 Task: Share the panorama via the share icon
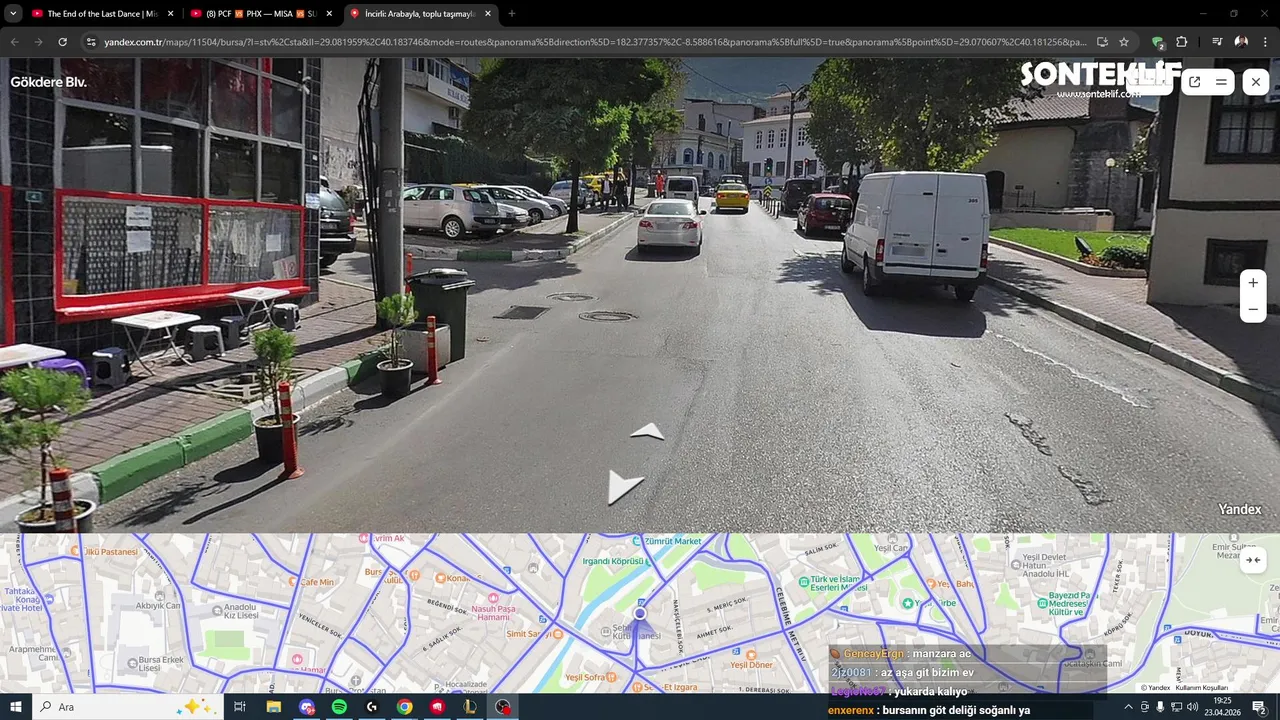(x=1194, y=82)
